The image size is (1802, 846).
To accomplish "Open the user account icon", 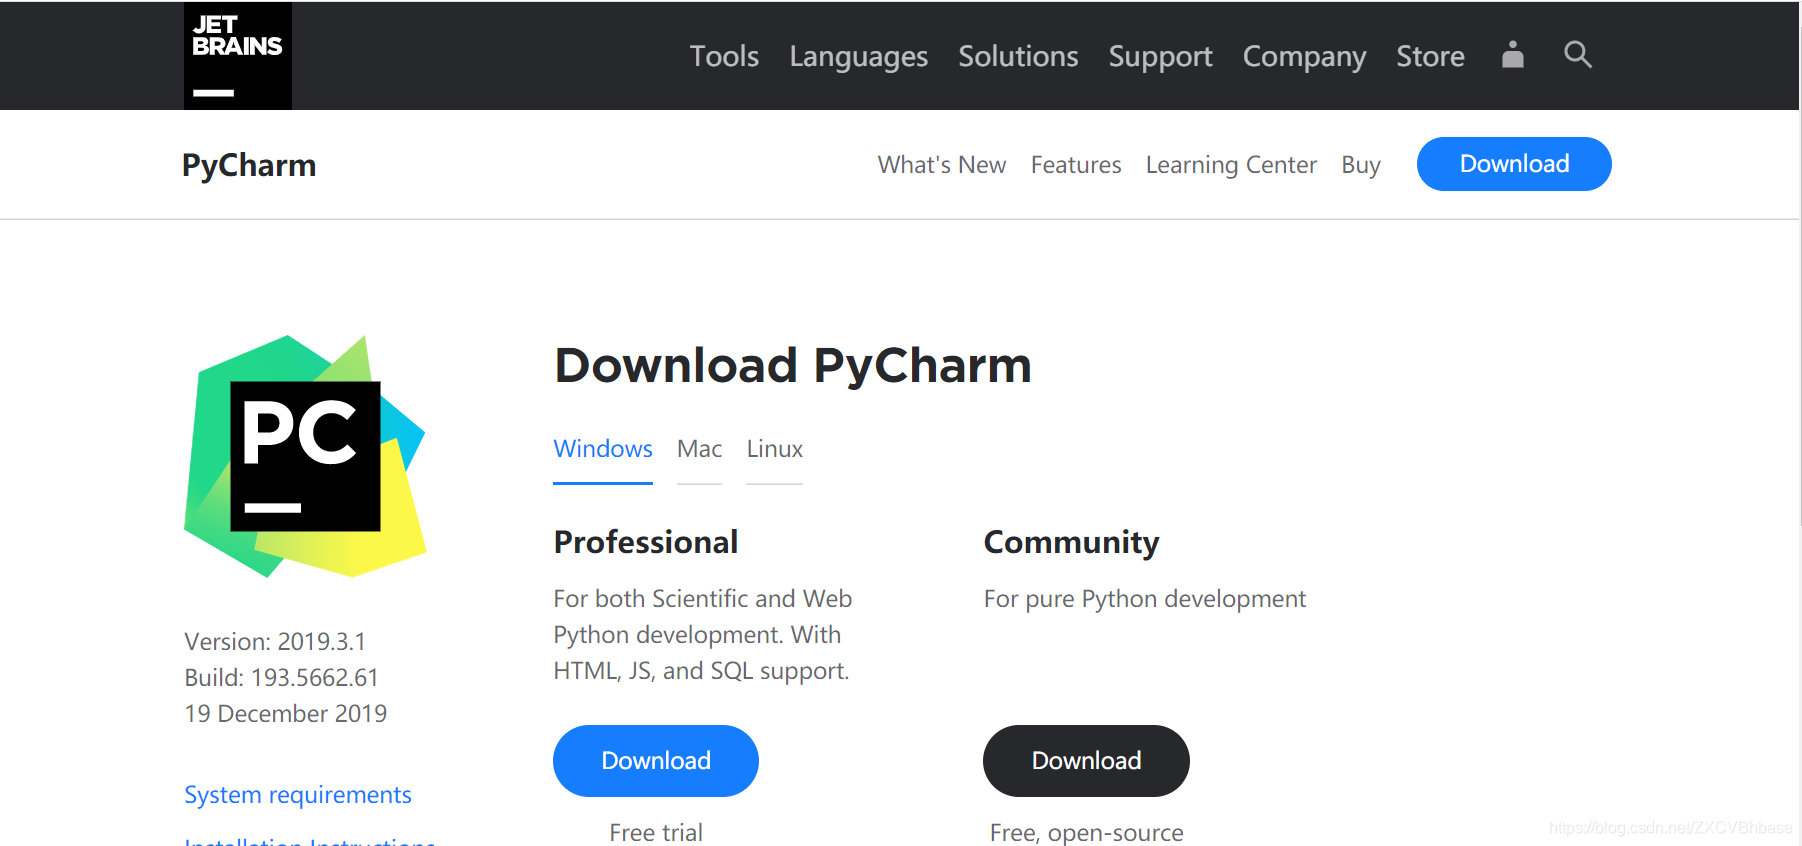I will point(1512,55).
